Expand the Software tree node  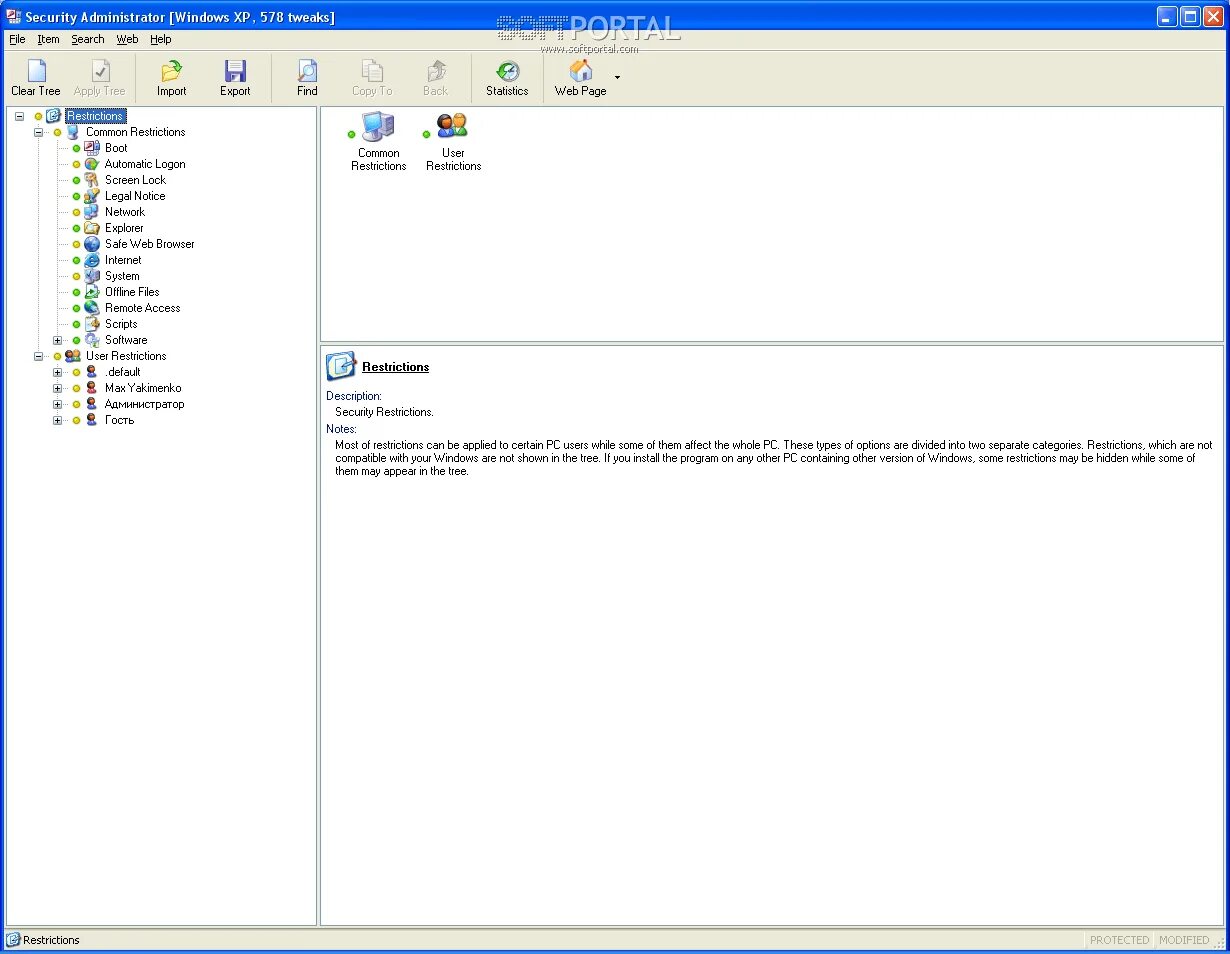(x=57, y=340)
